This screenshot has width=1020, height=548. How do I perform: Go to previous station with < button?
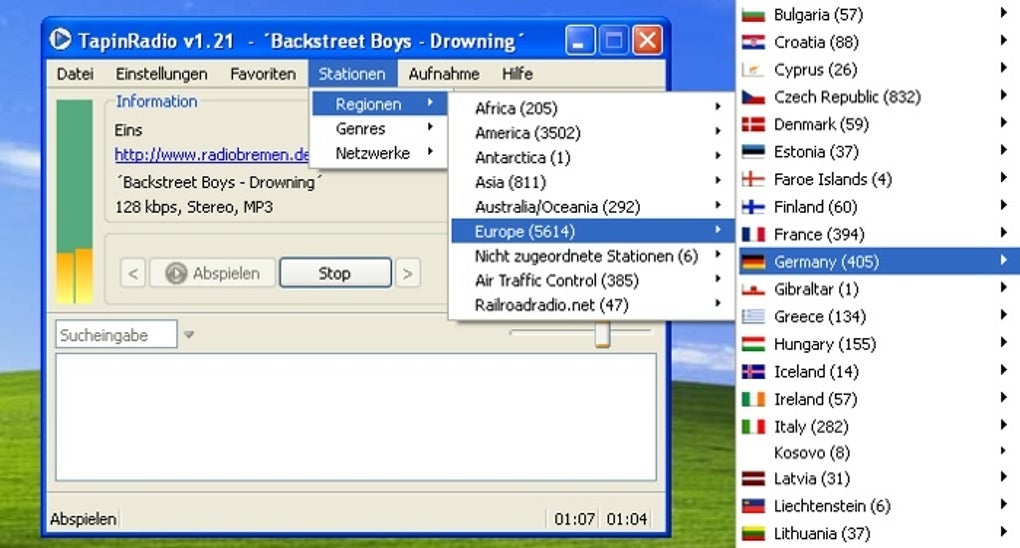click(x=133, y=273)
